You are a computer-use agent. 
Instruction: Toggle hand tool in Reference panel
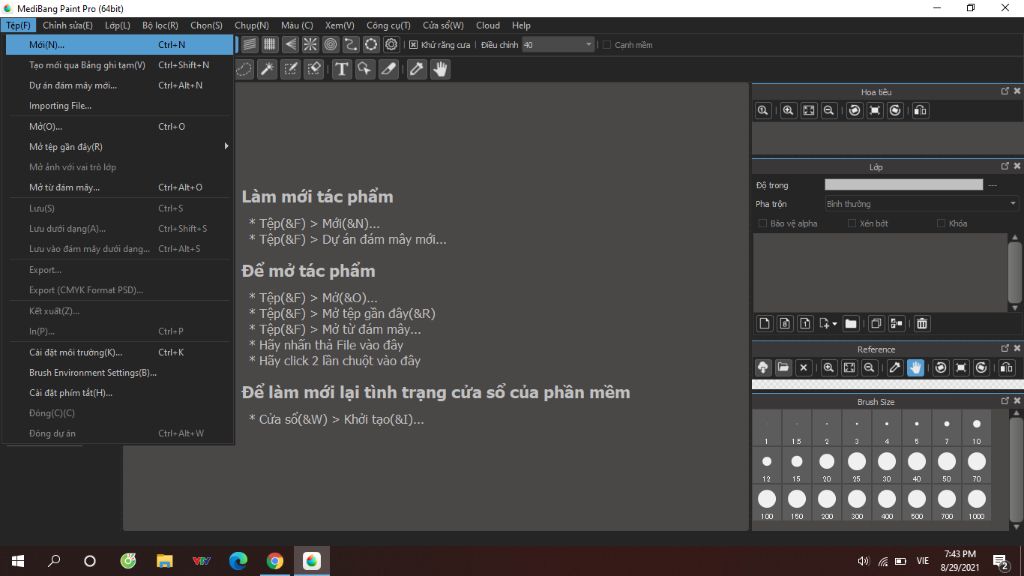tap(916, 368)
